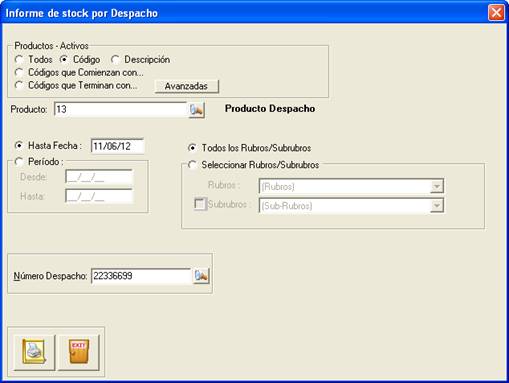Expand the Sub-Rubros dropdown list

[436, 206]
